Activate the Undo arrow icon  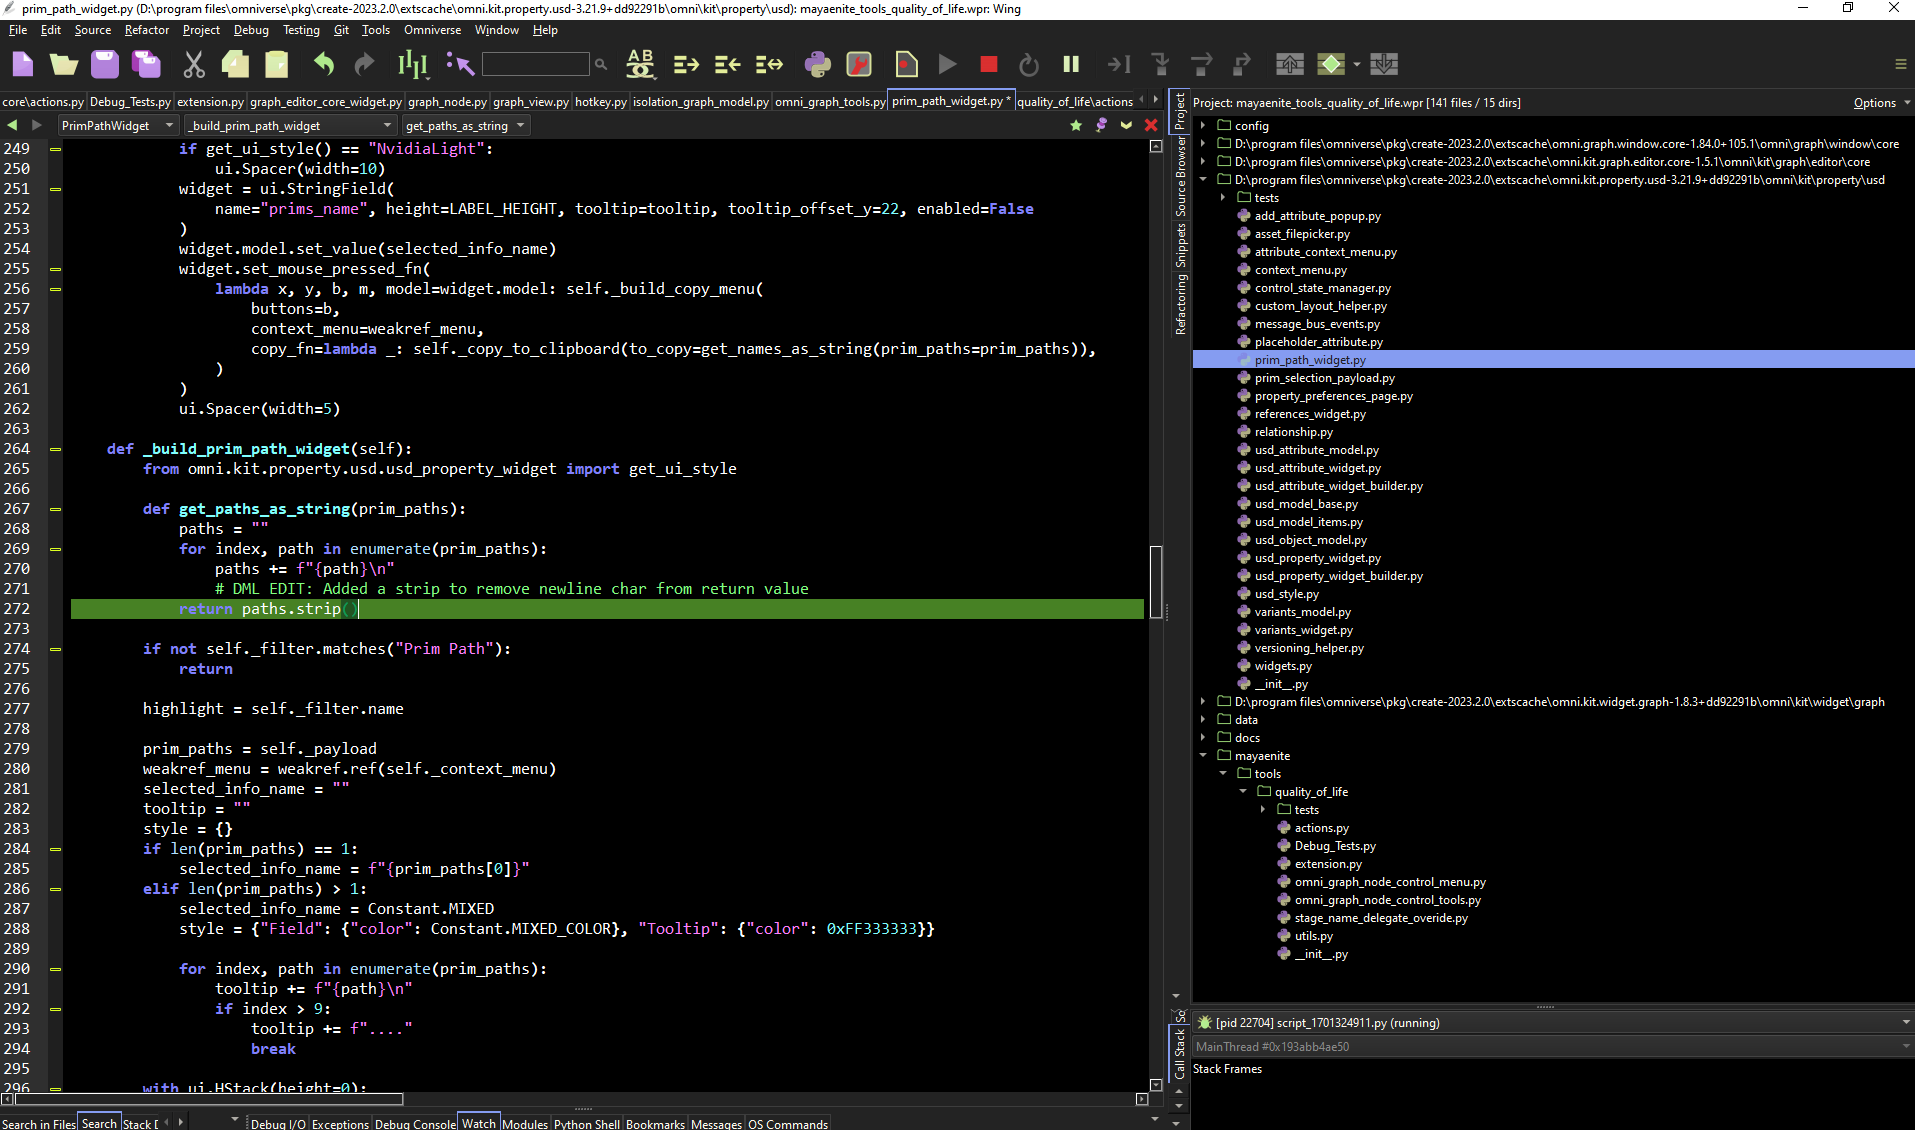[x=322, y=63]
